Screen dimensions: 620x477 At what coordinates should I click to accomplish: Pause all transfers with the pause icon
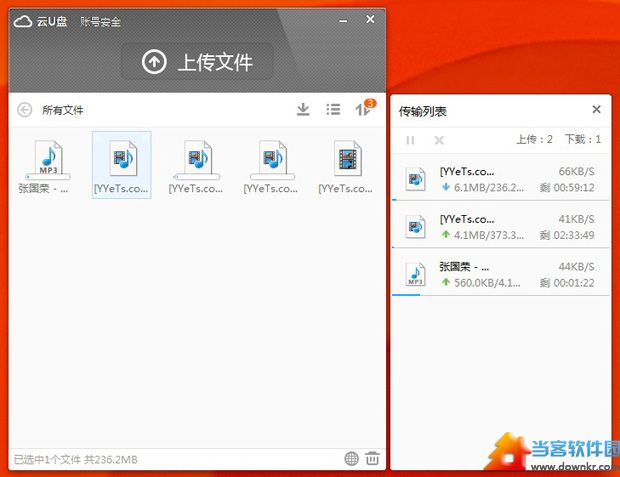coord(410,140)
